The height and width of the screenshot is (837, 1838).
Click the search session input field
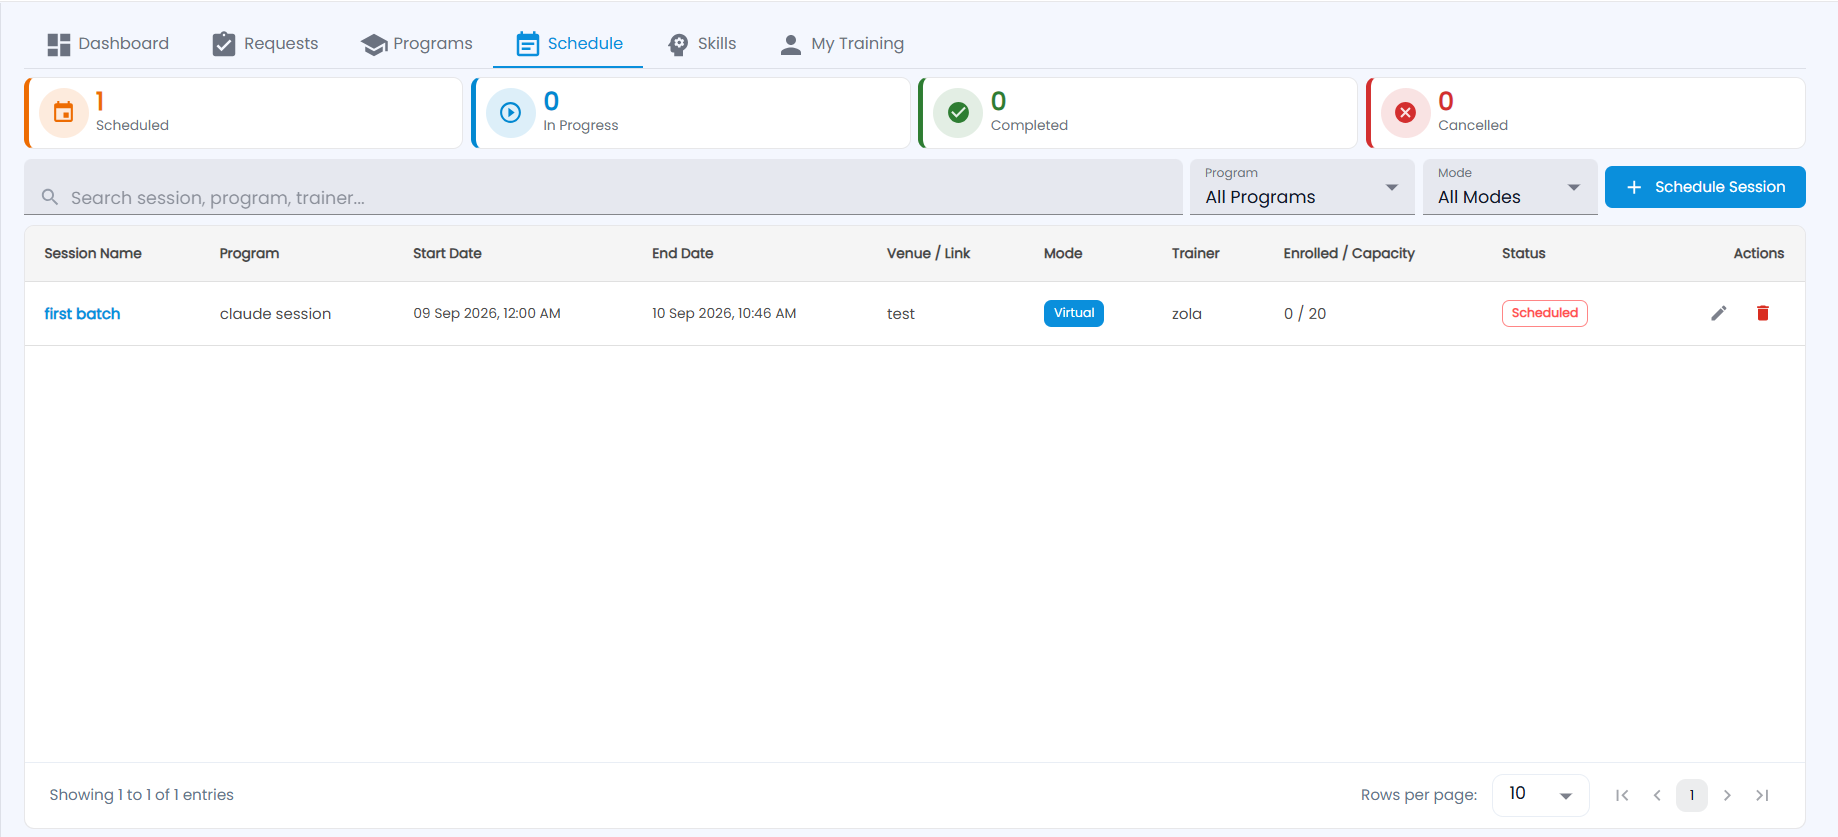point(603,187)
